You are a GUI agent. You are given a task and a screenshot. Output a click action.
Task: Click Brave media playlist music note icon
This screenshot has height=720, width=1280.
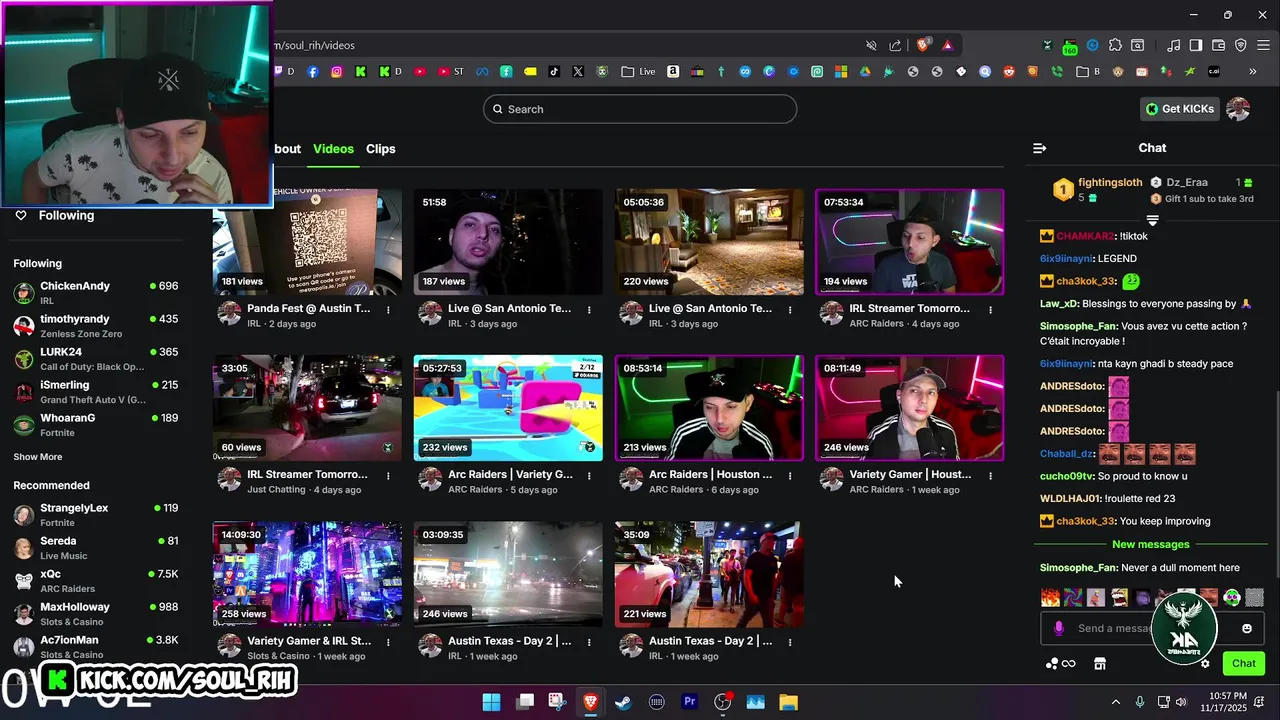click(x=1174, y=45)
